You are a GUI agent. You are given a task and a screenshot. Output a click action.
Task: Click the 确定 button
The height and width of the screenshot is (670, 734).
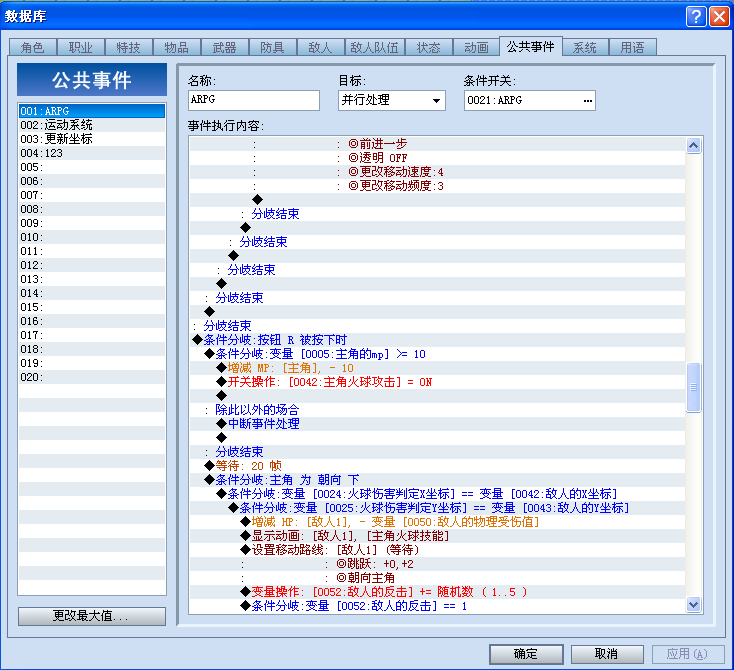(526, 654)
